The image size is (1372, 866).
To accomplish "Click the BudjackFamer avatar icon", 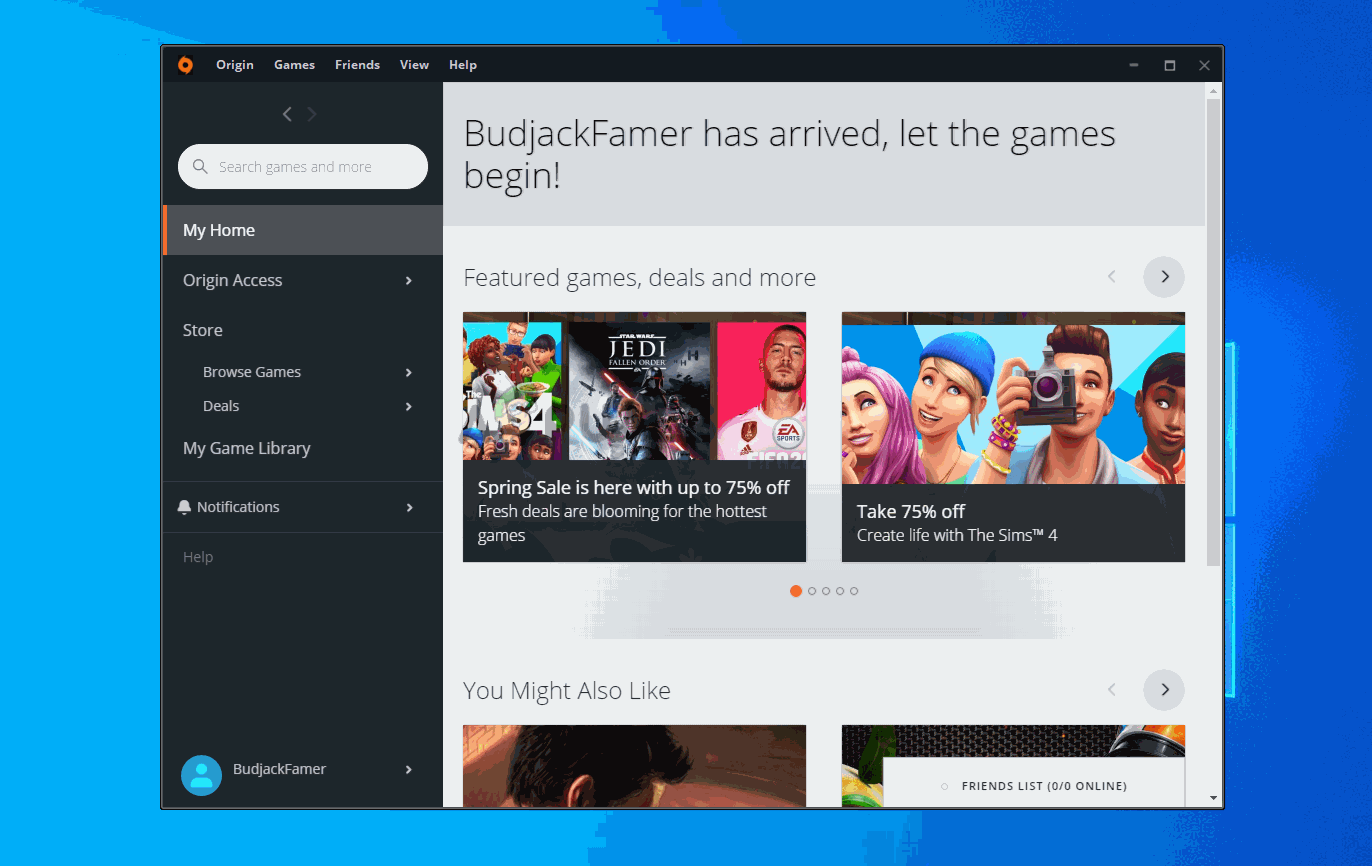I will click(x=201, y=775).
